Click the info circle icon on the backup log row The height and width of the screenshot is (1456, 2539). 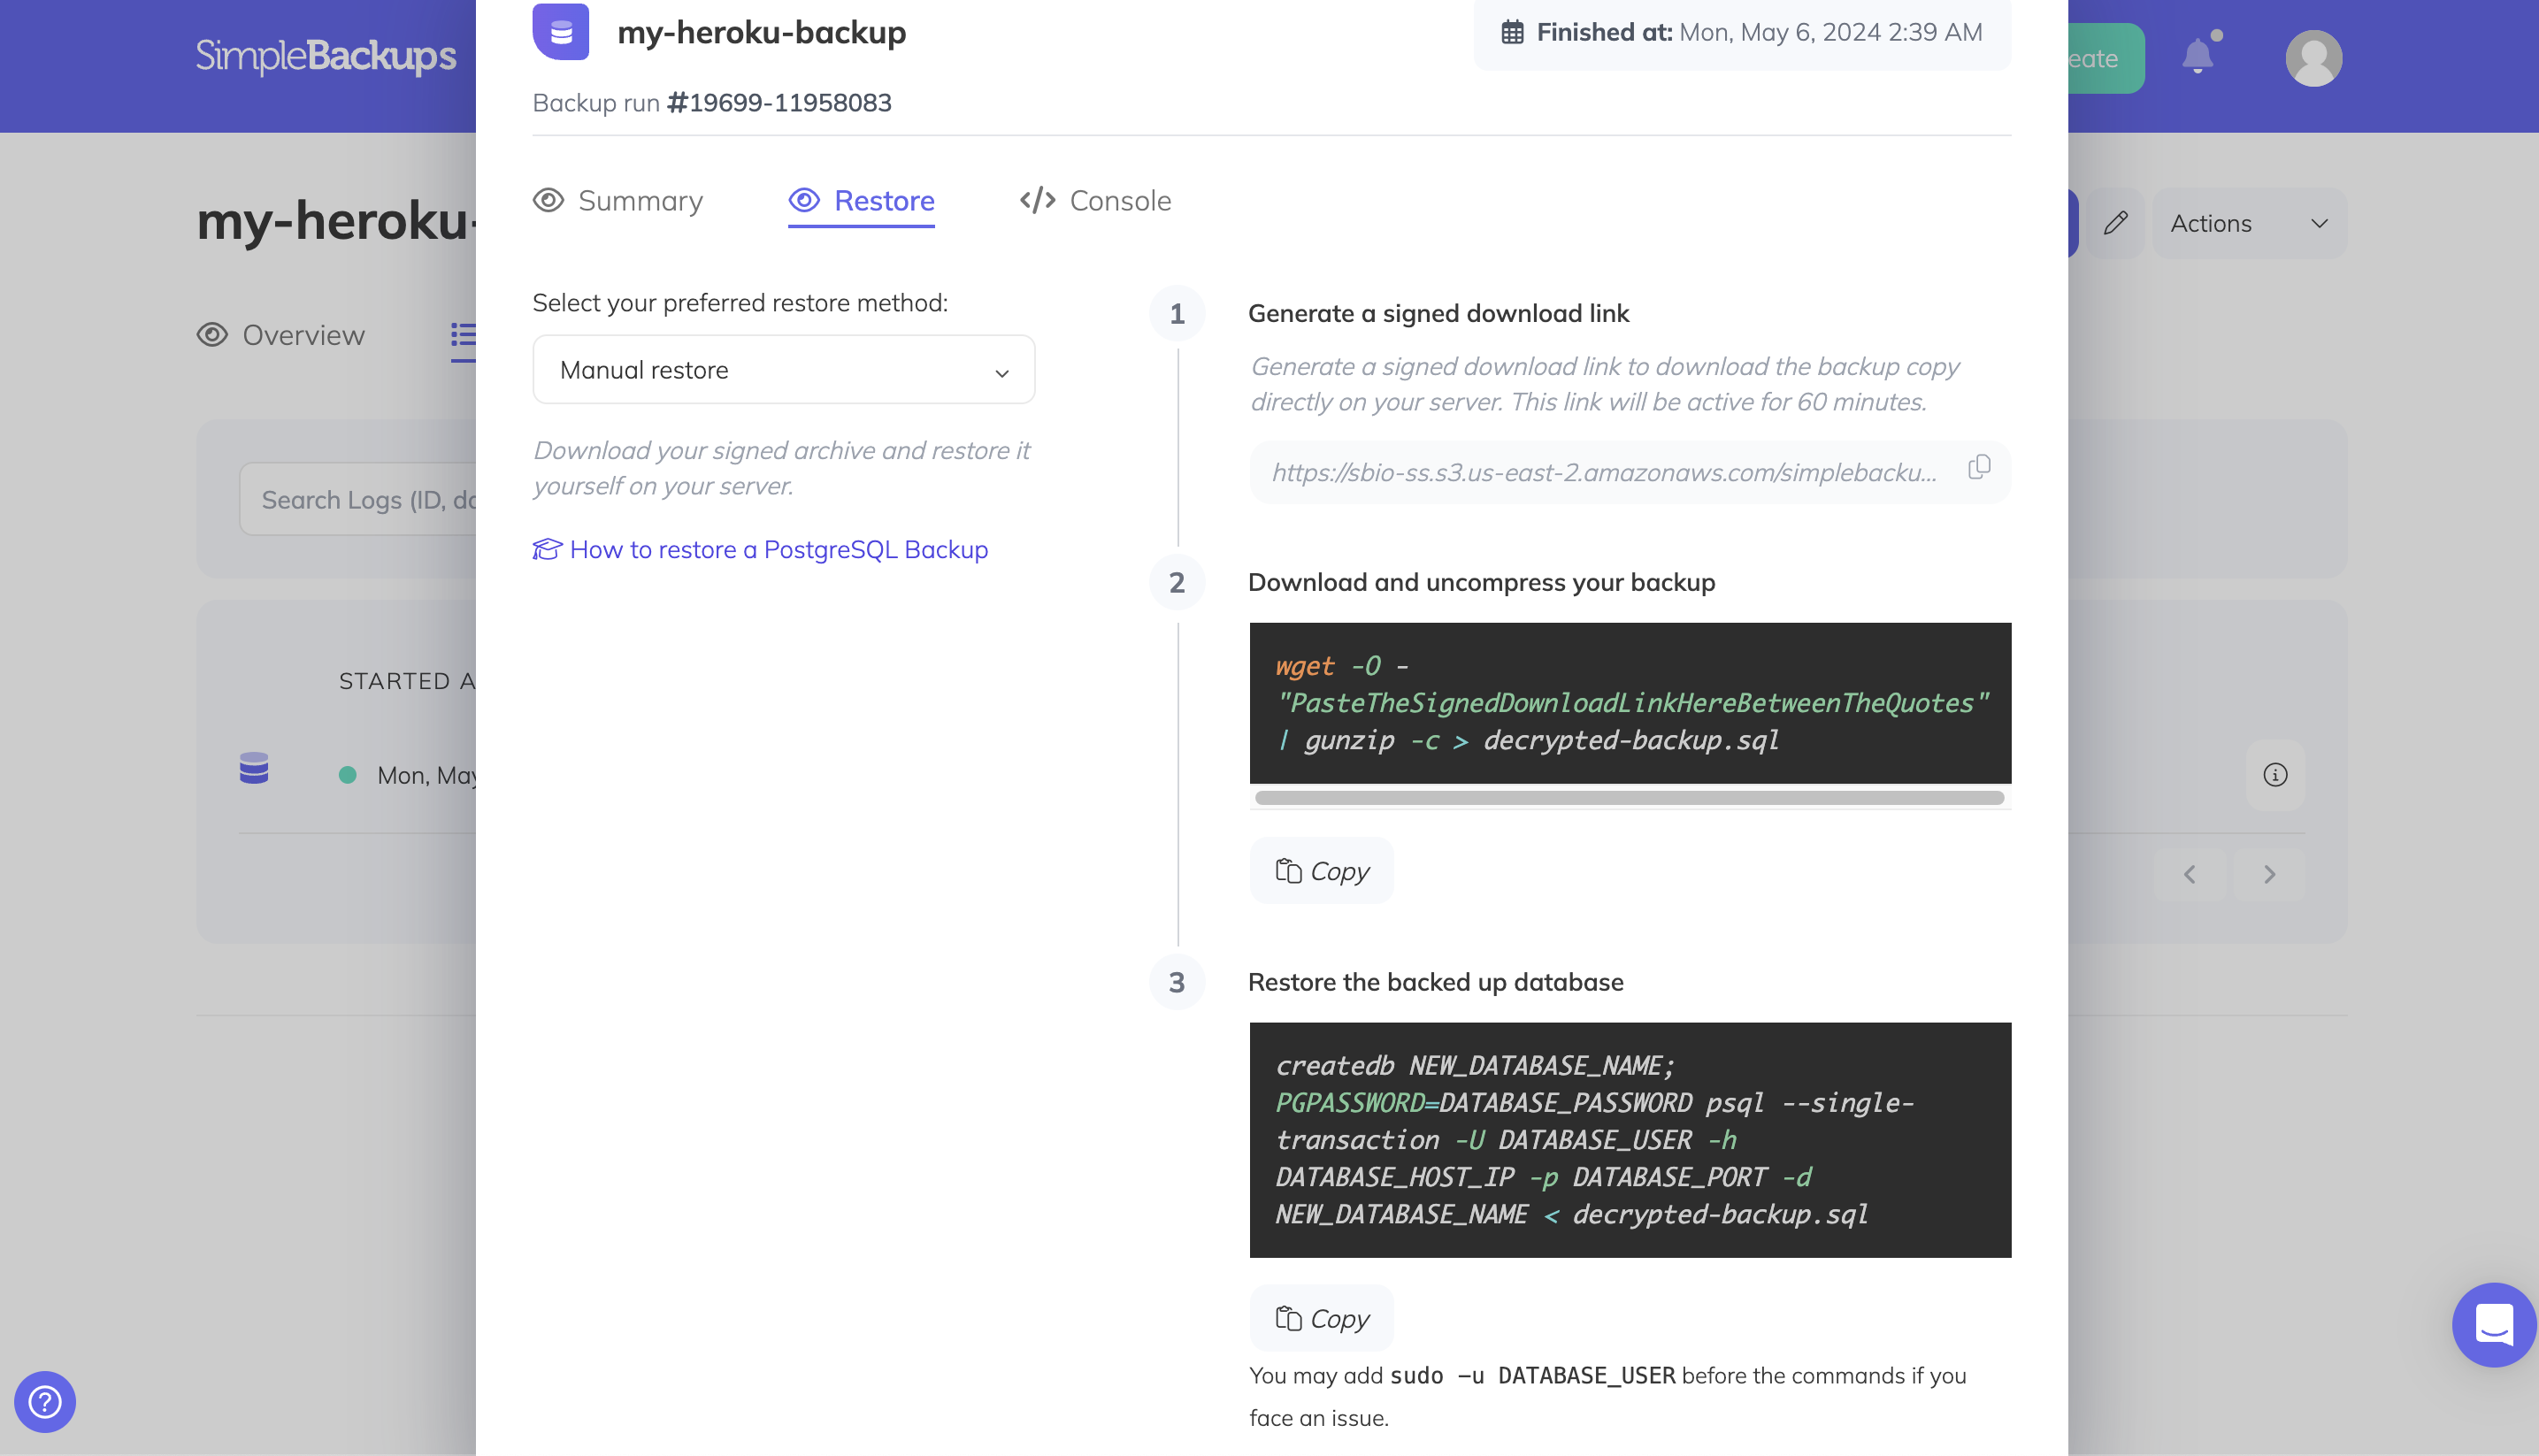[x=2275, y=773]
